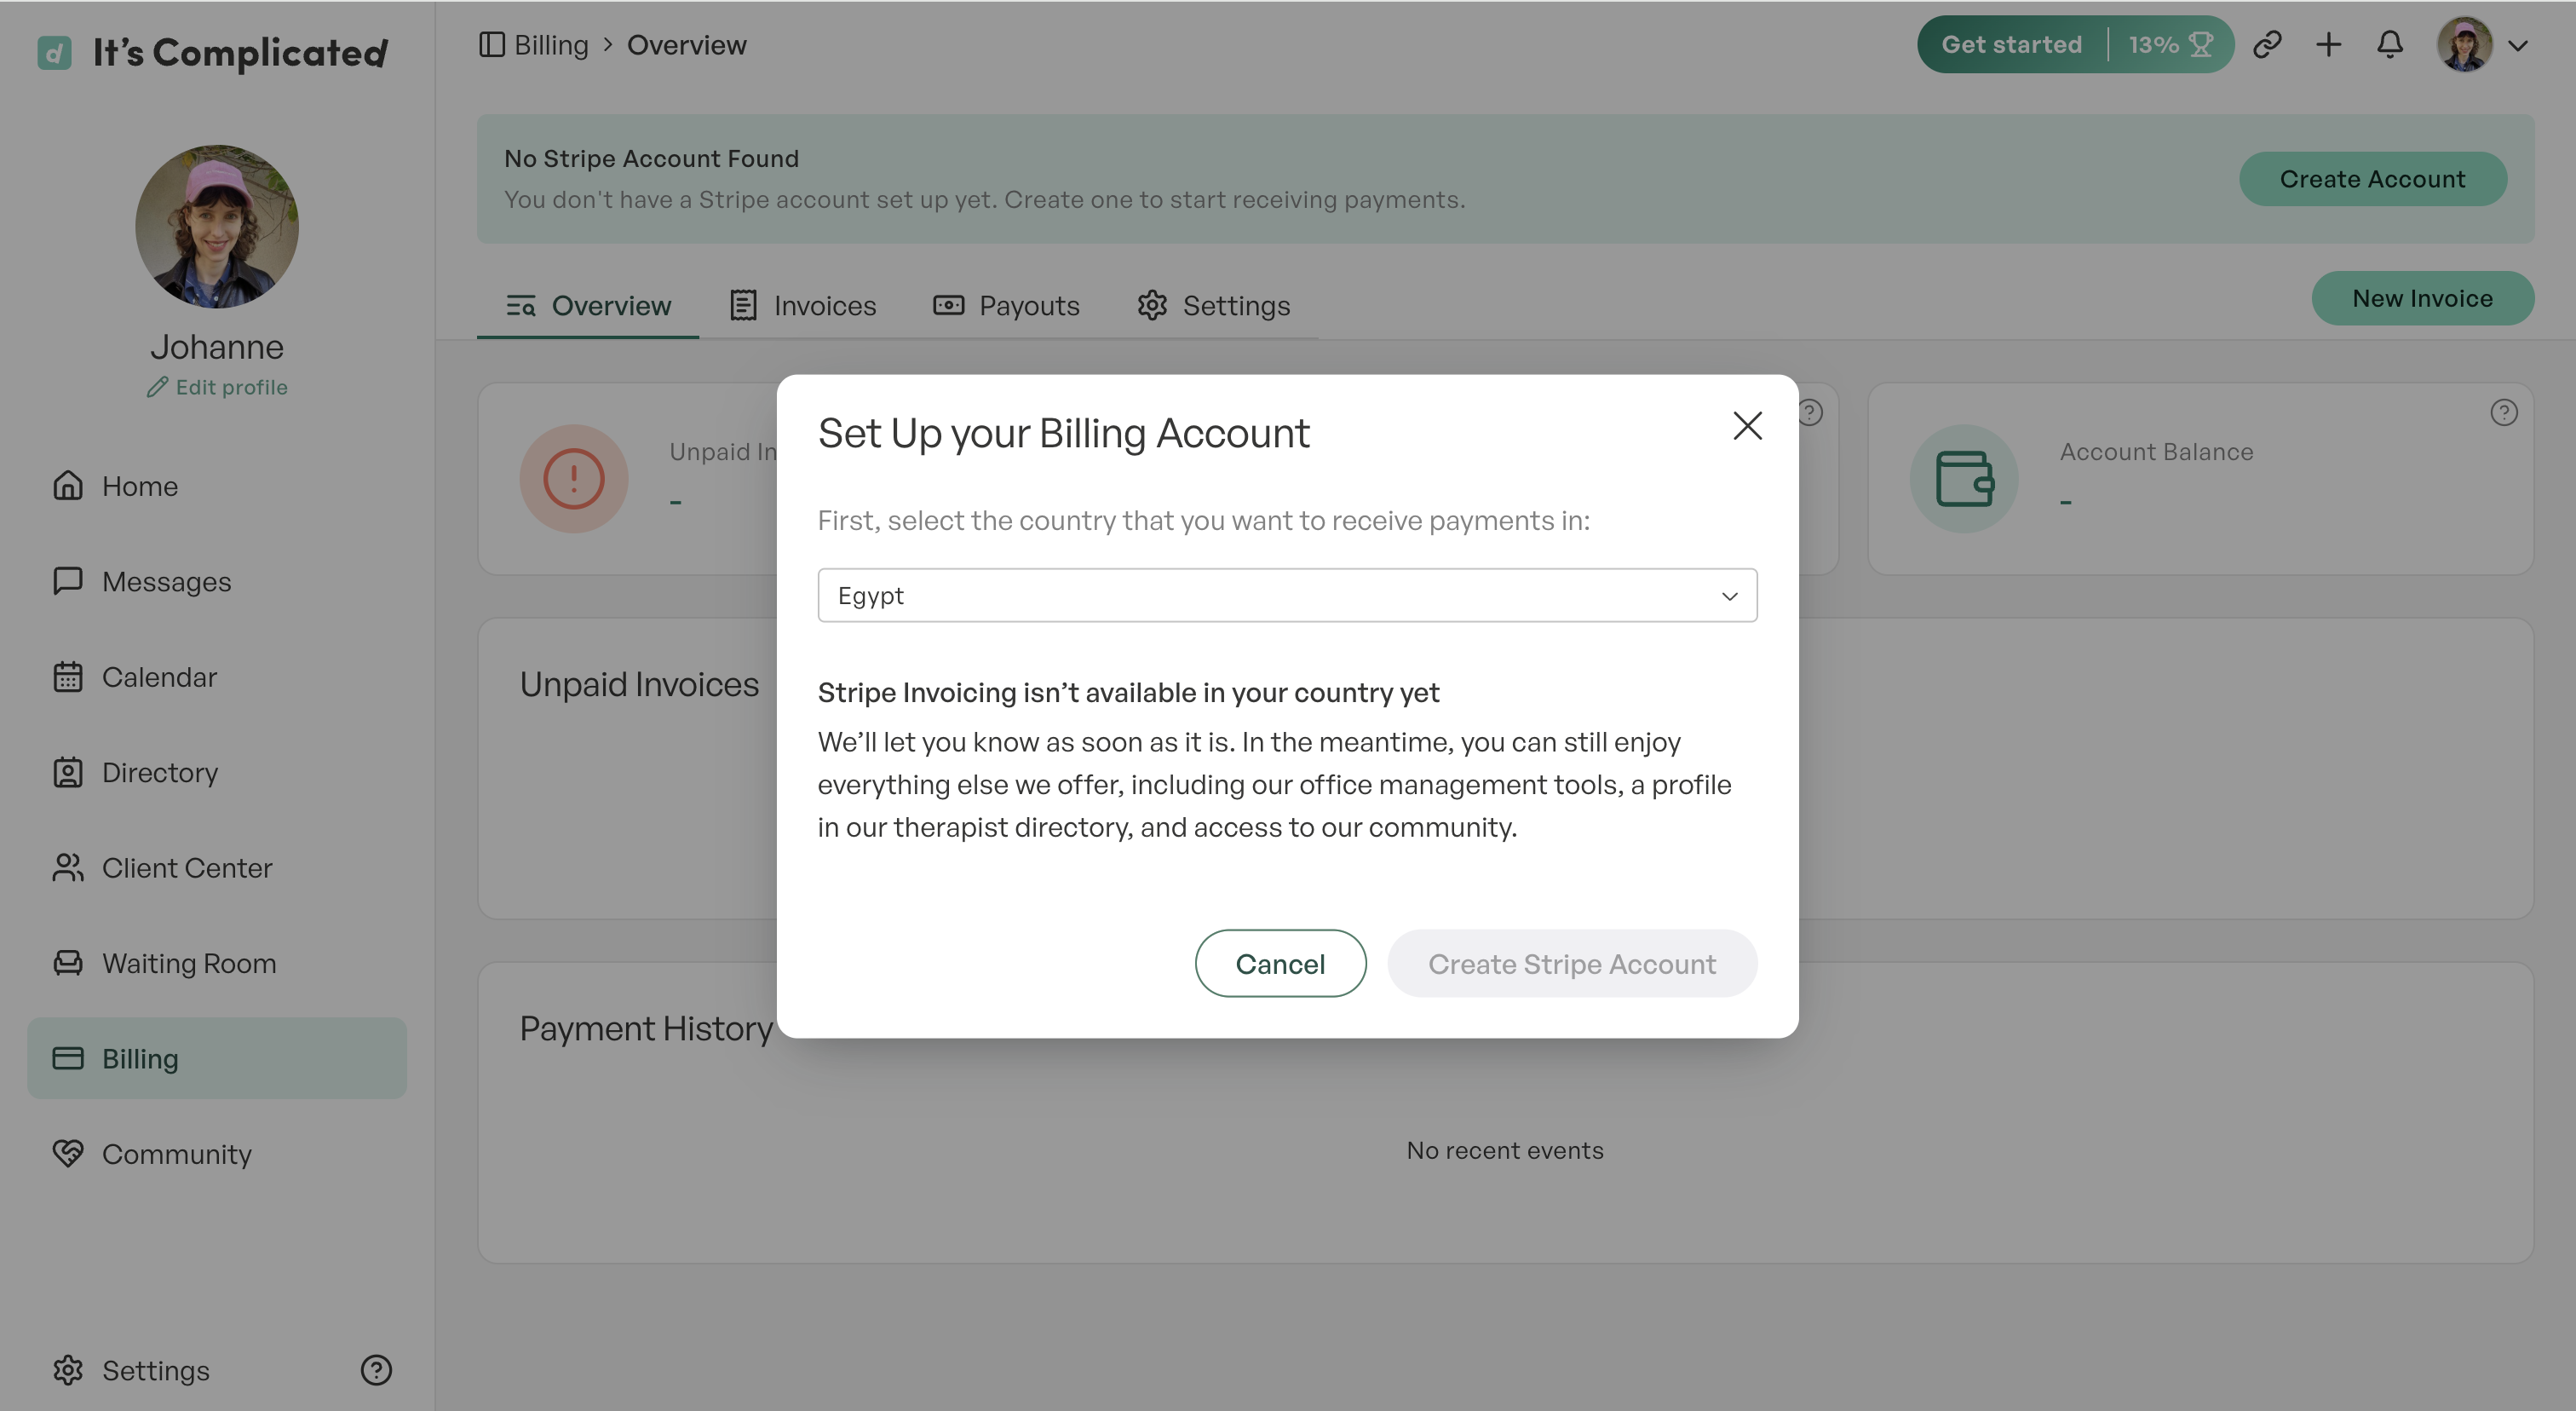Click the It's Complicated logo icon
Image resolution: width=2576 pixels, height=1411 pixels.
tap(55, 52)
